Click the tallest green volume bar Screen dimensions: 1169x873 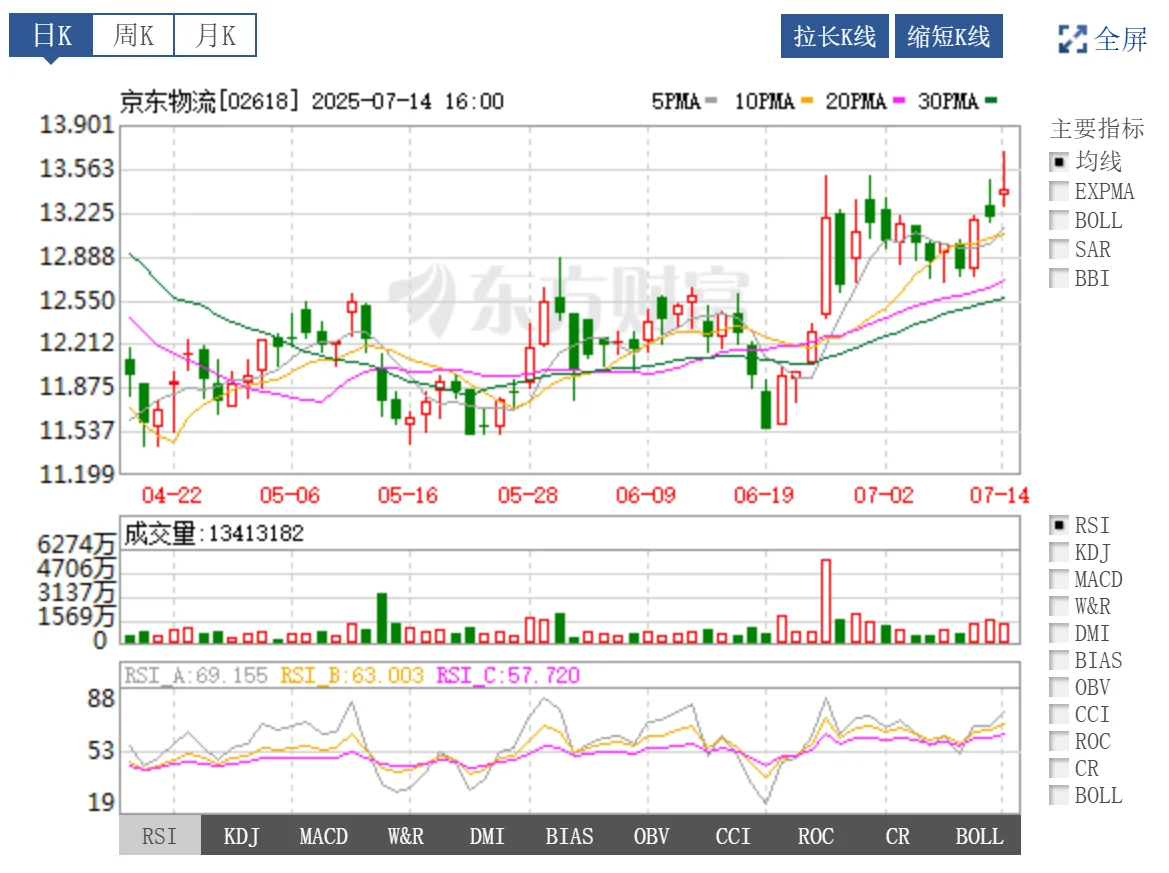point(382,618)
